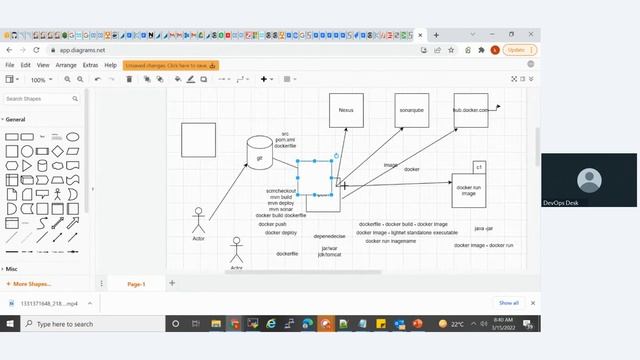Bookmark page with star icon
This screenshot has width=640, height=360.
click(x=451, y=50)
